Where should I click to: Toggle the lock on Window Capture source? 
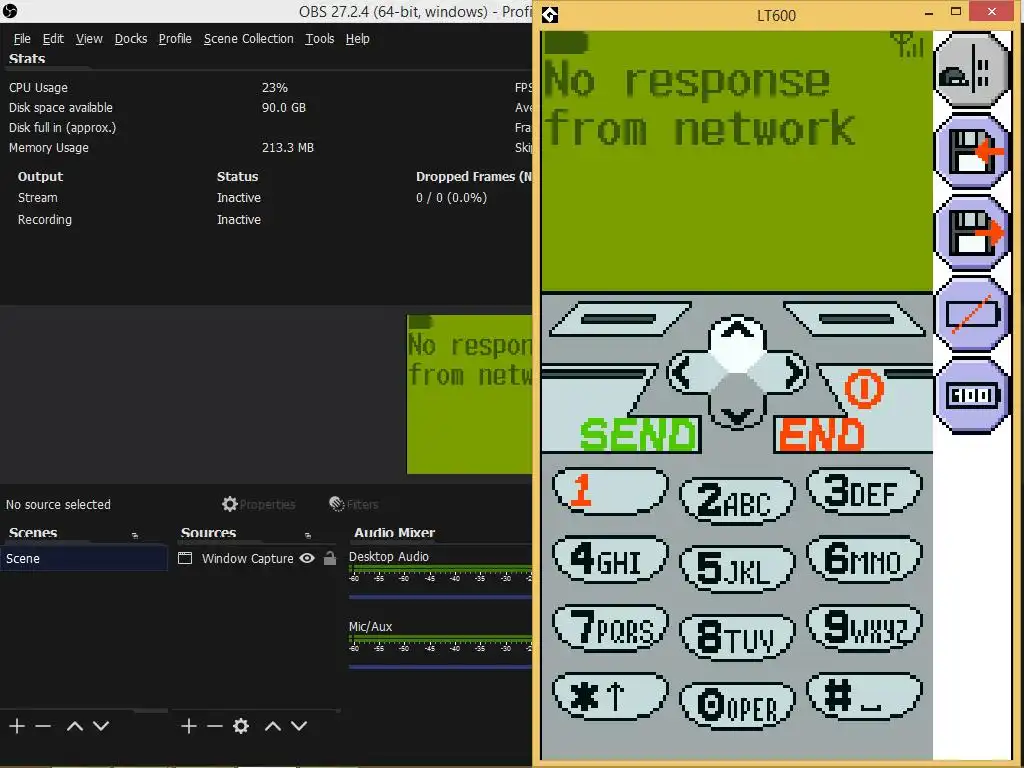(330, 558)
